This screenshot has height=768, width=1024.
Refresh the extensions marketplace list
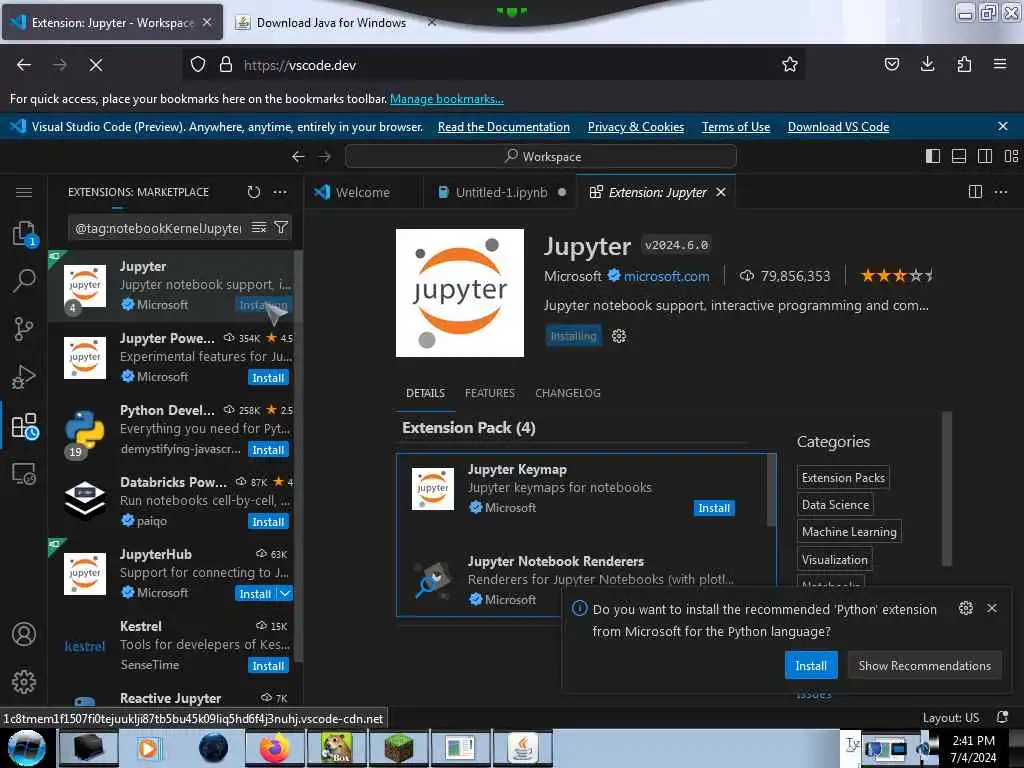click(254, 192)
